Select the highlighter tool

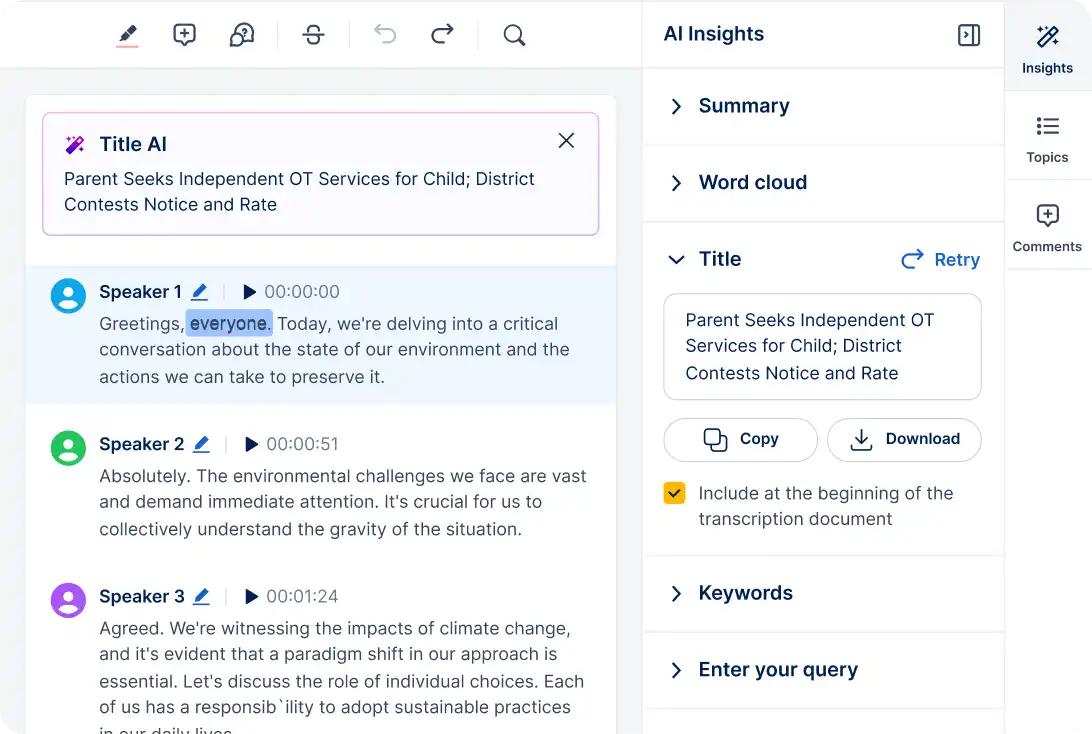pos(127,34)
